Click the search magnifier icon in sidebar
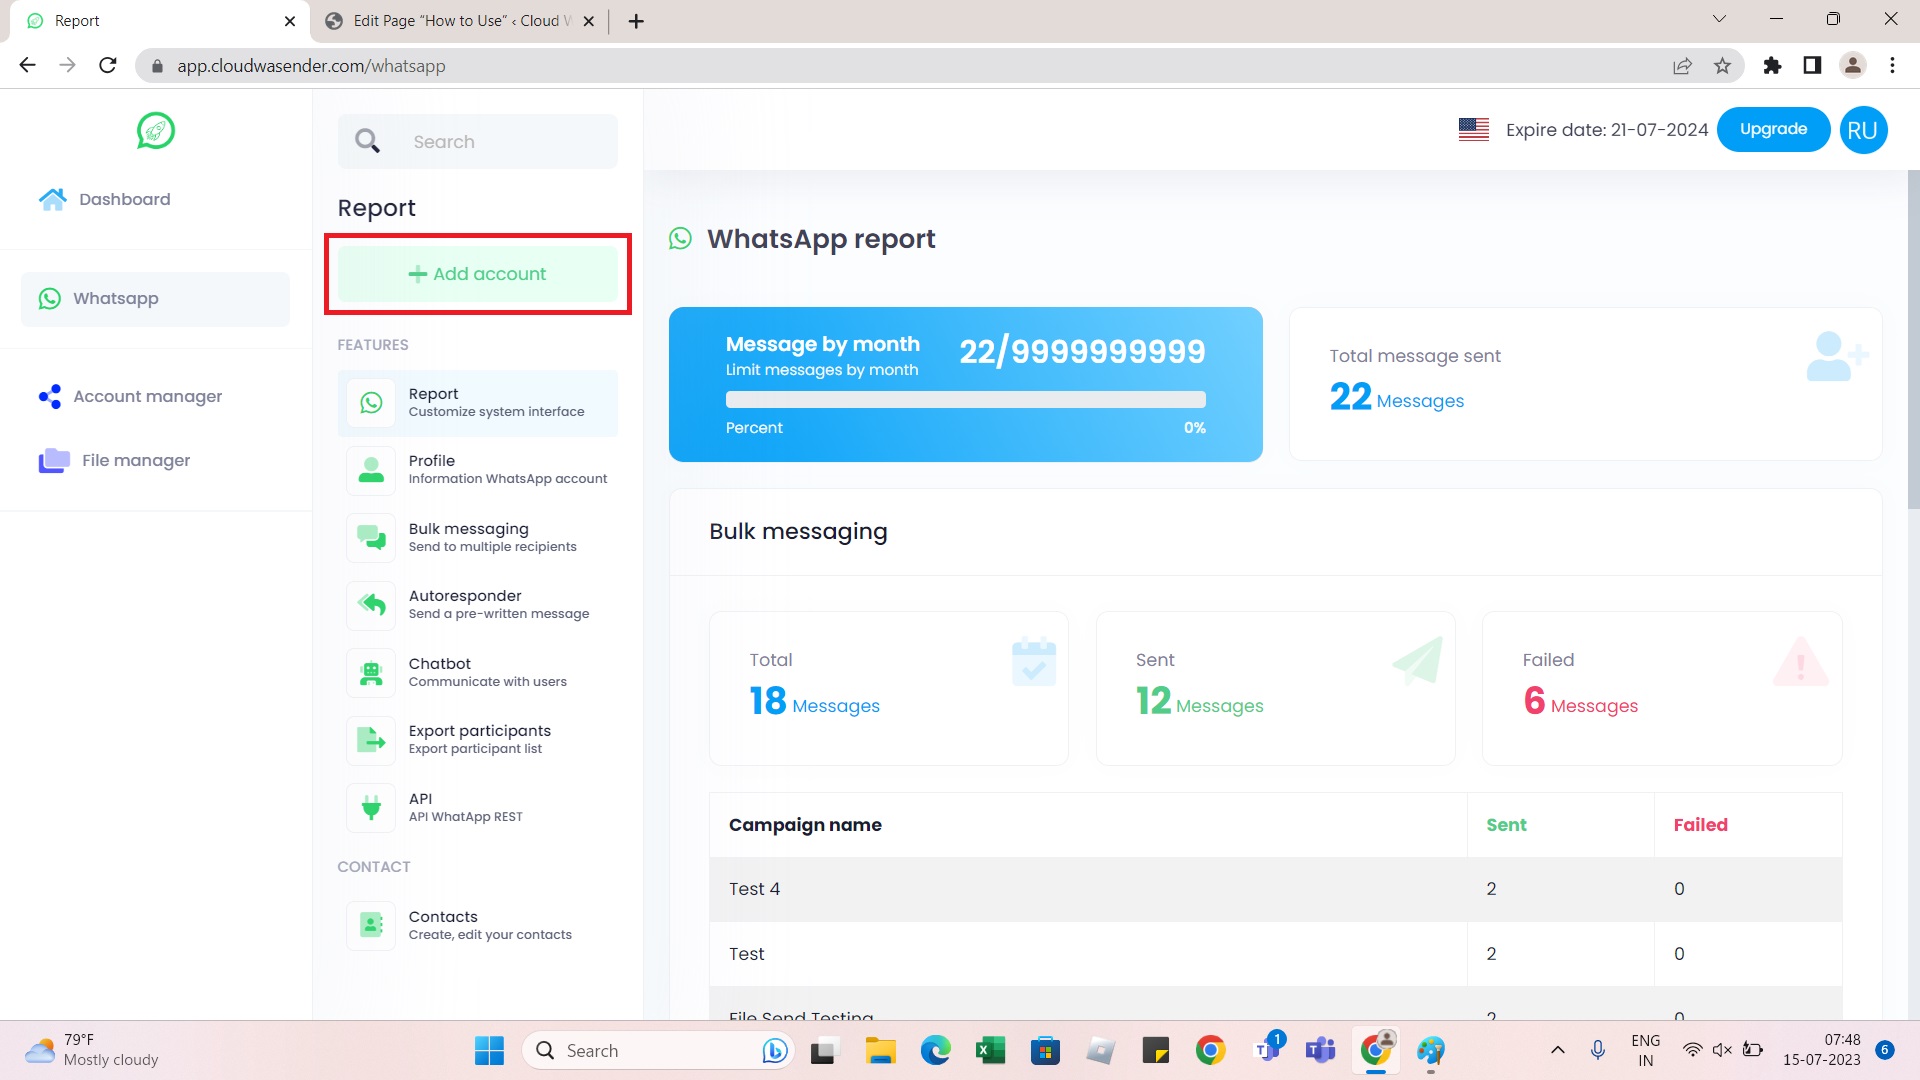1920x1080 pixels. click(367, 141)
